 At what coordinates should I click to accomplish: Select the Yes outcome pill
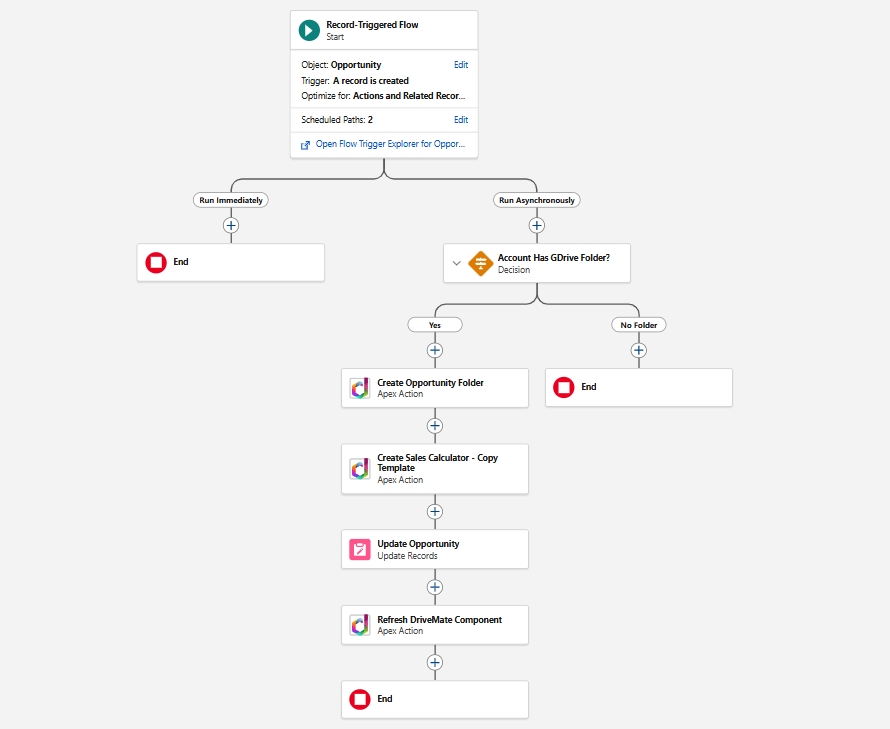point(435,324)
